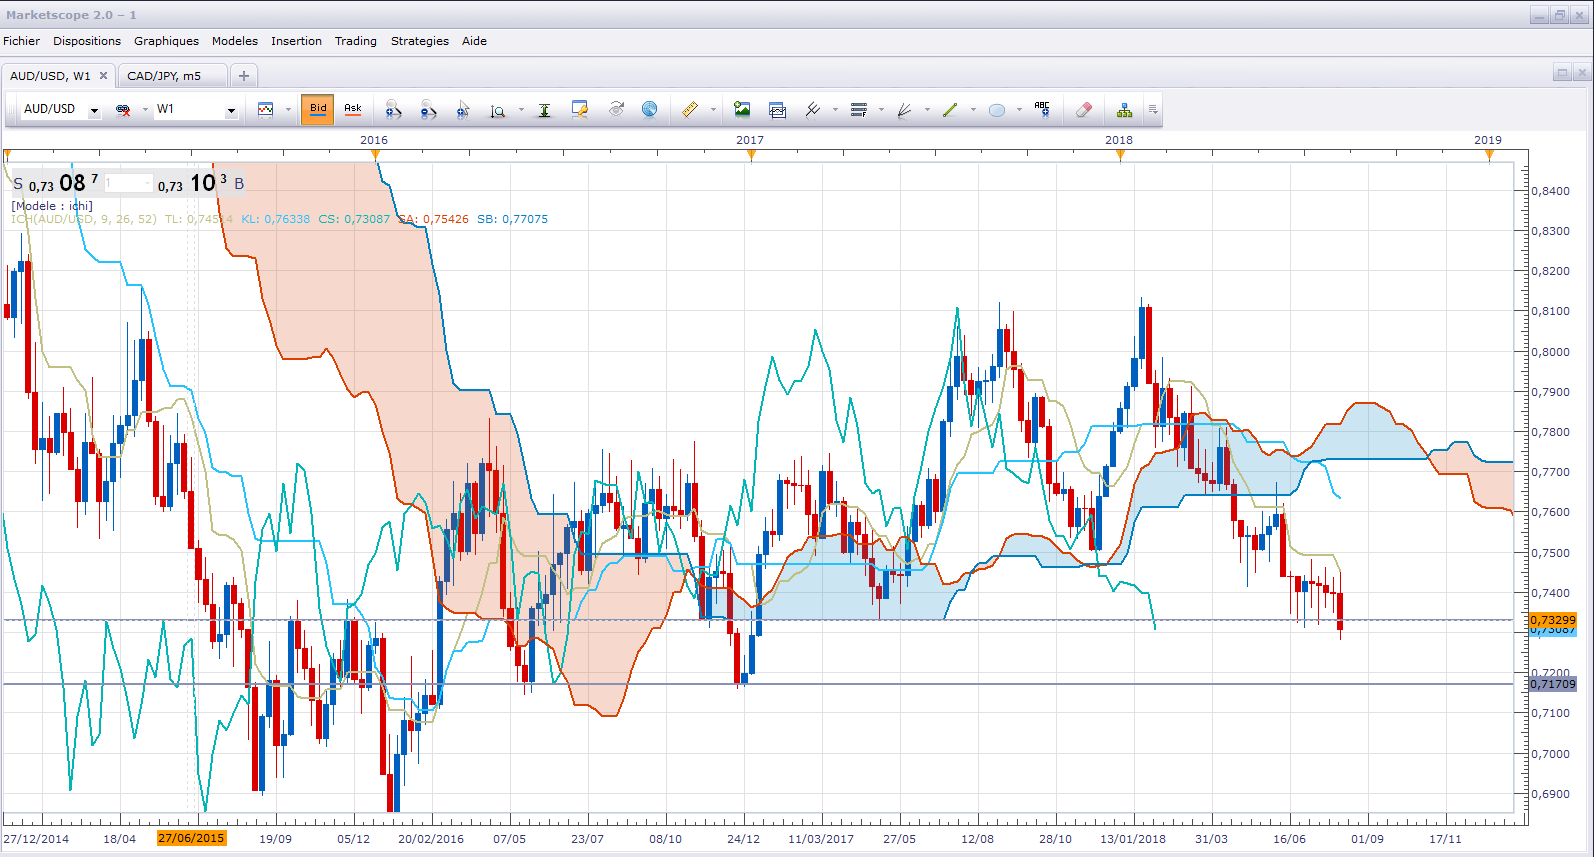Select the pitchfork drawing tool
Screen dimensions: 1594x857
[812, 109]
